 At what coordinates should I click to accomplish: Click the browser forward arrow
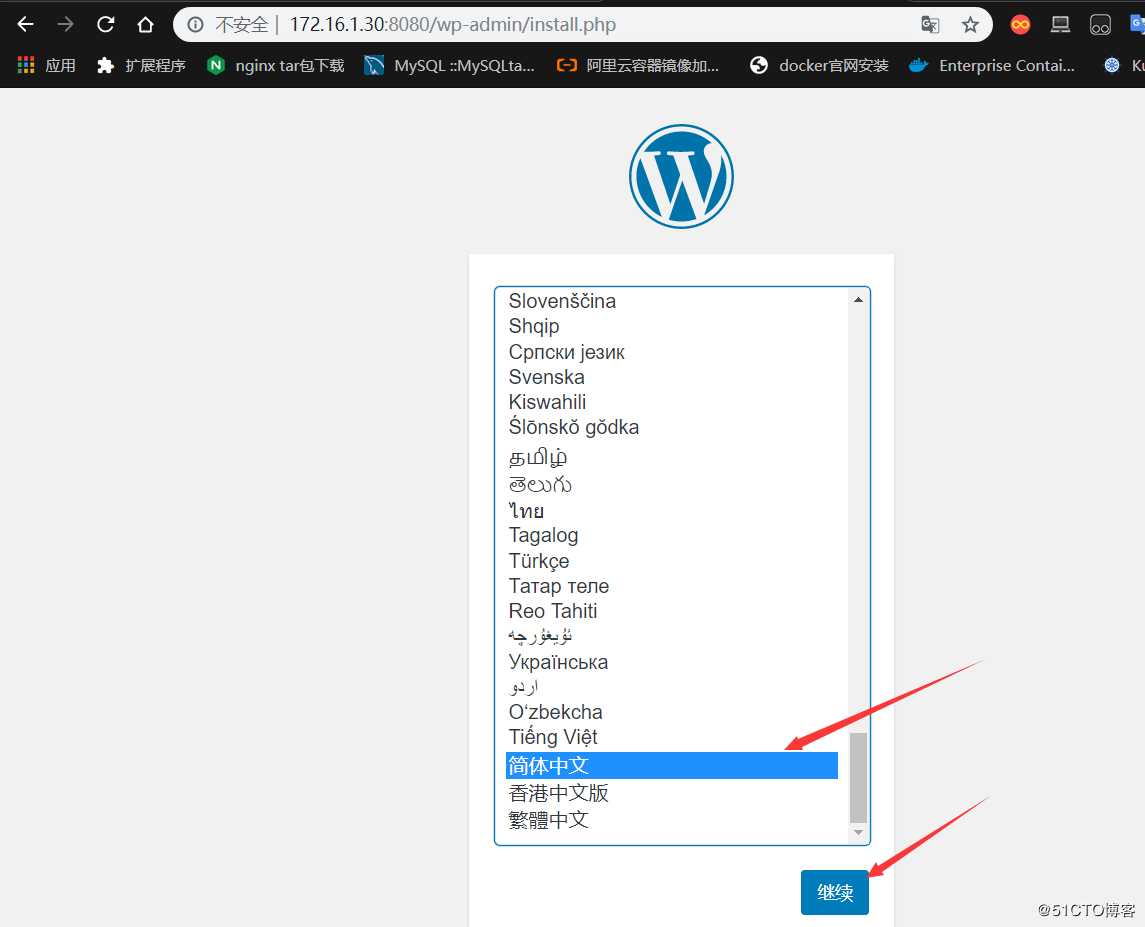[66, 25]
